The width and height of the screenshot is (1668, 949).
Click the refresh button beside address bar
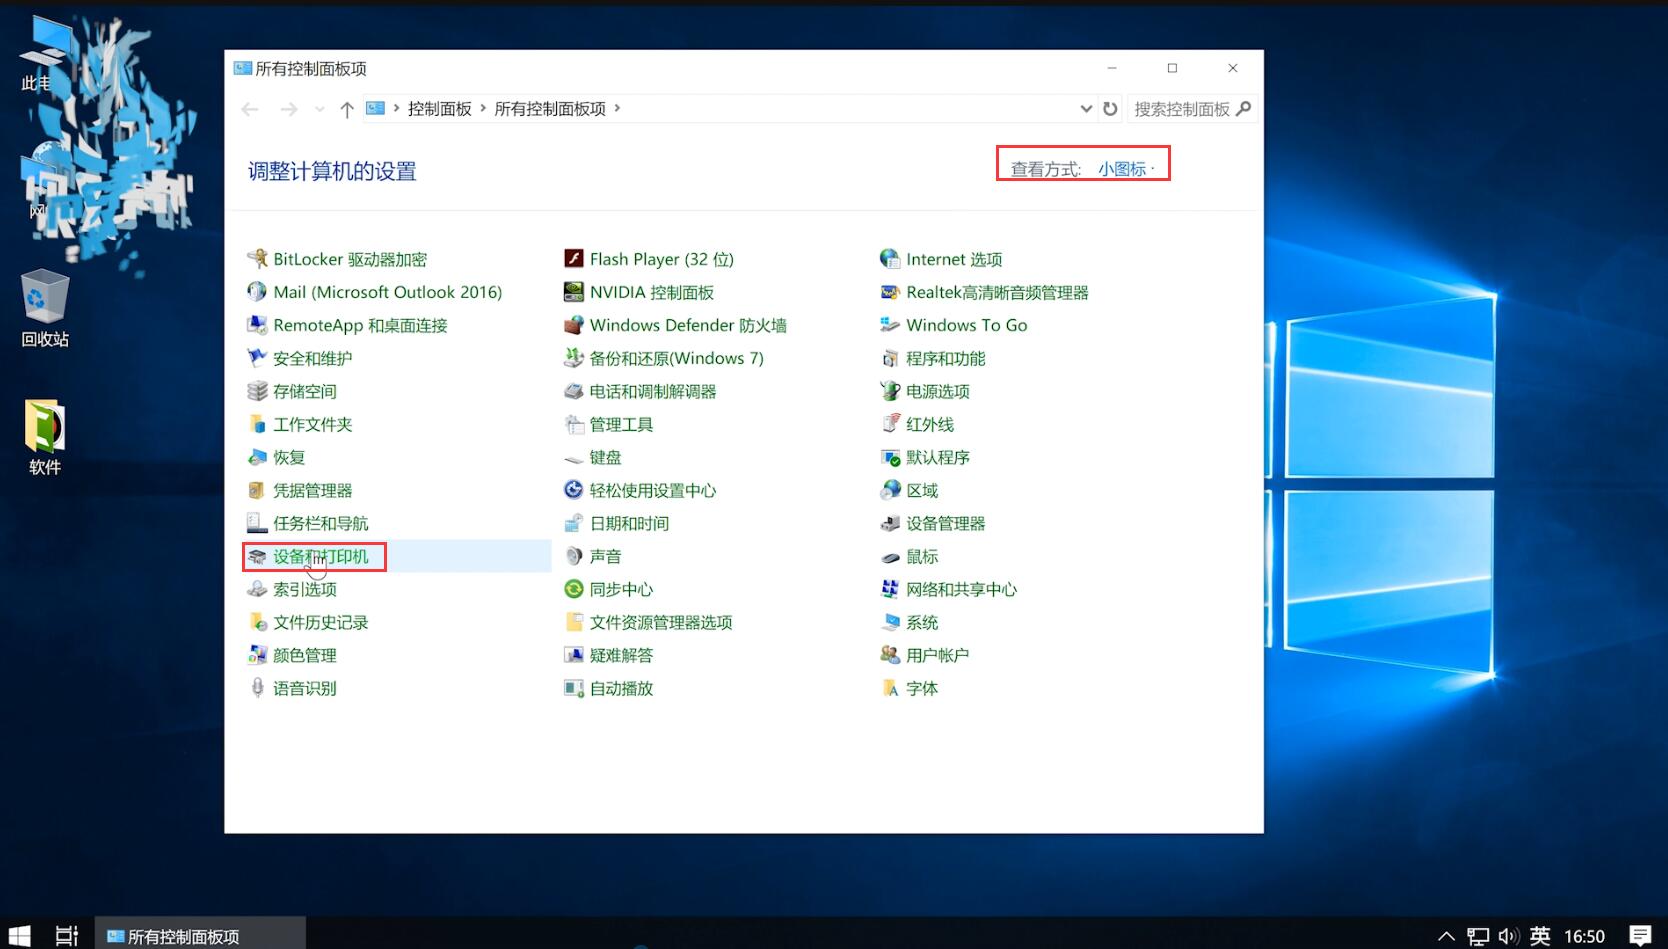coord(1110,109)
